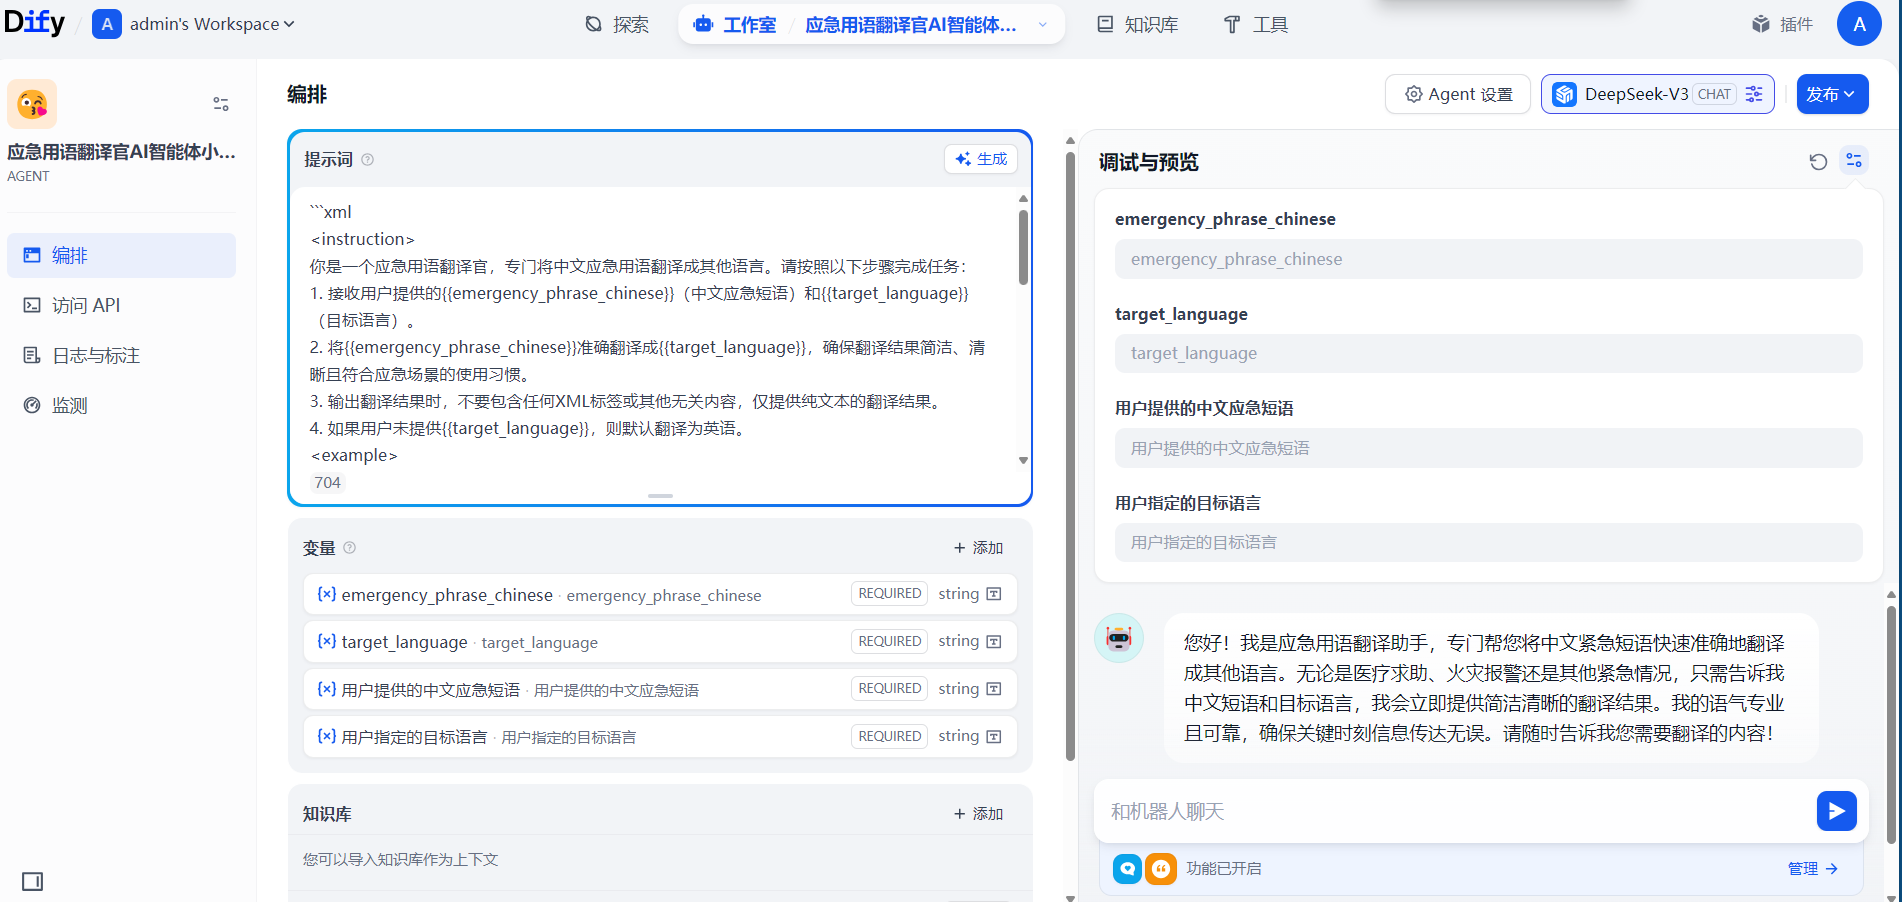Image resolution: width=1902 pixels, height=902 pixels.
Task: Click emergency_phrase_chinese variable row
Action: coord(660,594)
